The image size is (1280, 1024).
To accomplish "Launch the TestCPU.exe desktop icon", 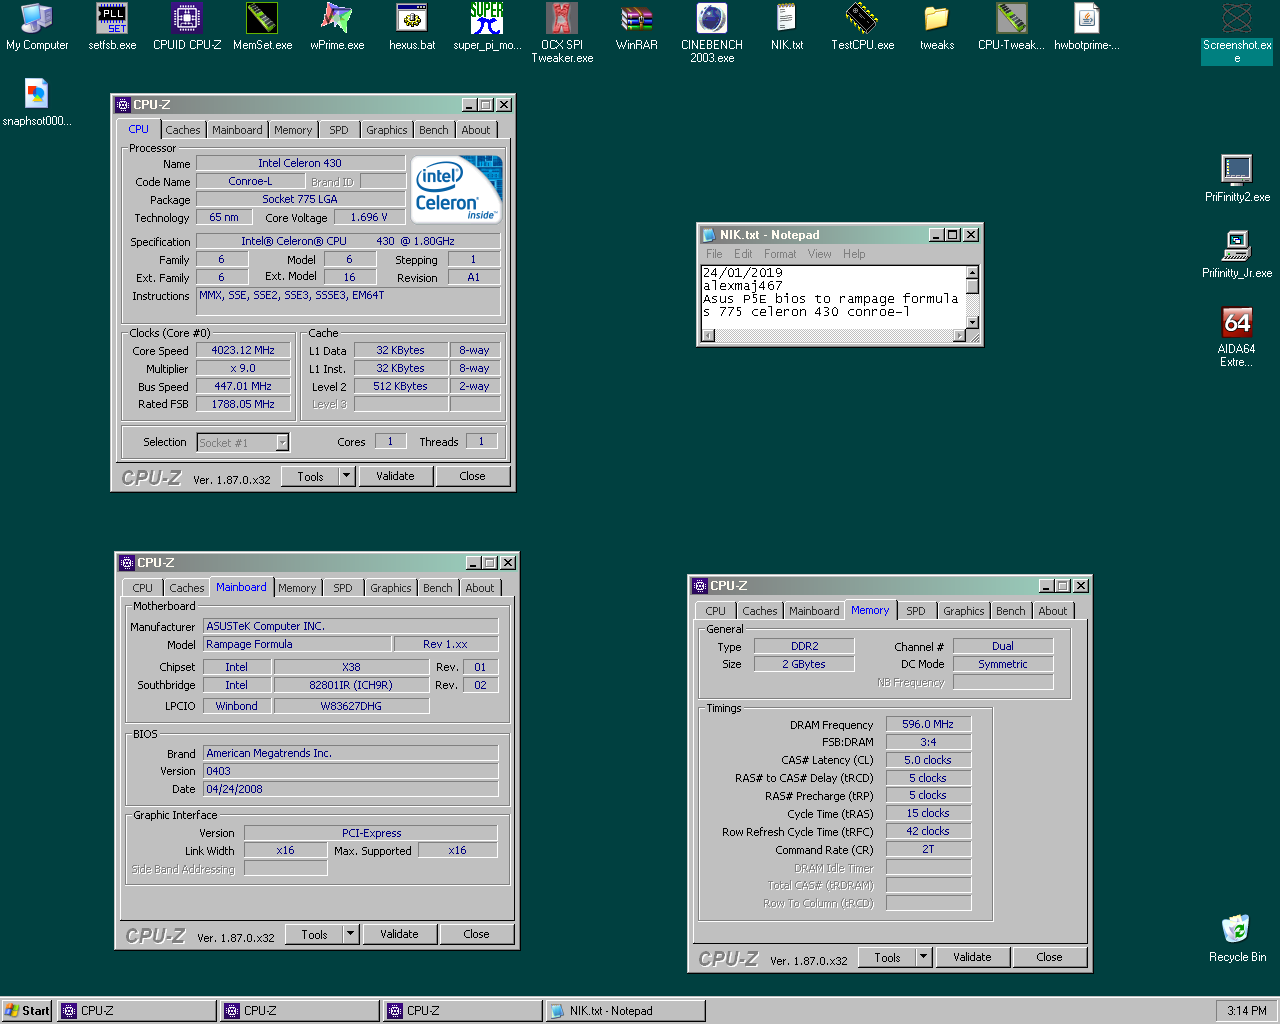I will pyautogui.click(x=862, y=27).
